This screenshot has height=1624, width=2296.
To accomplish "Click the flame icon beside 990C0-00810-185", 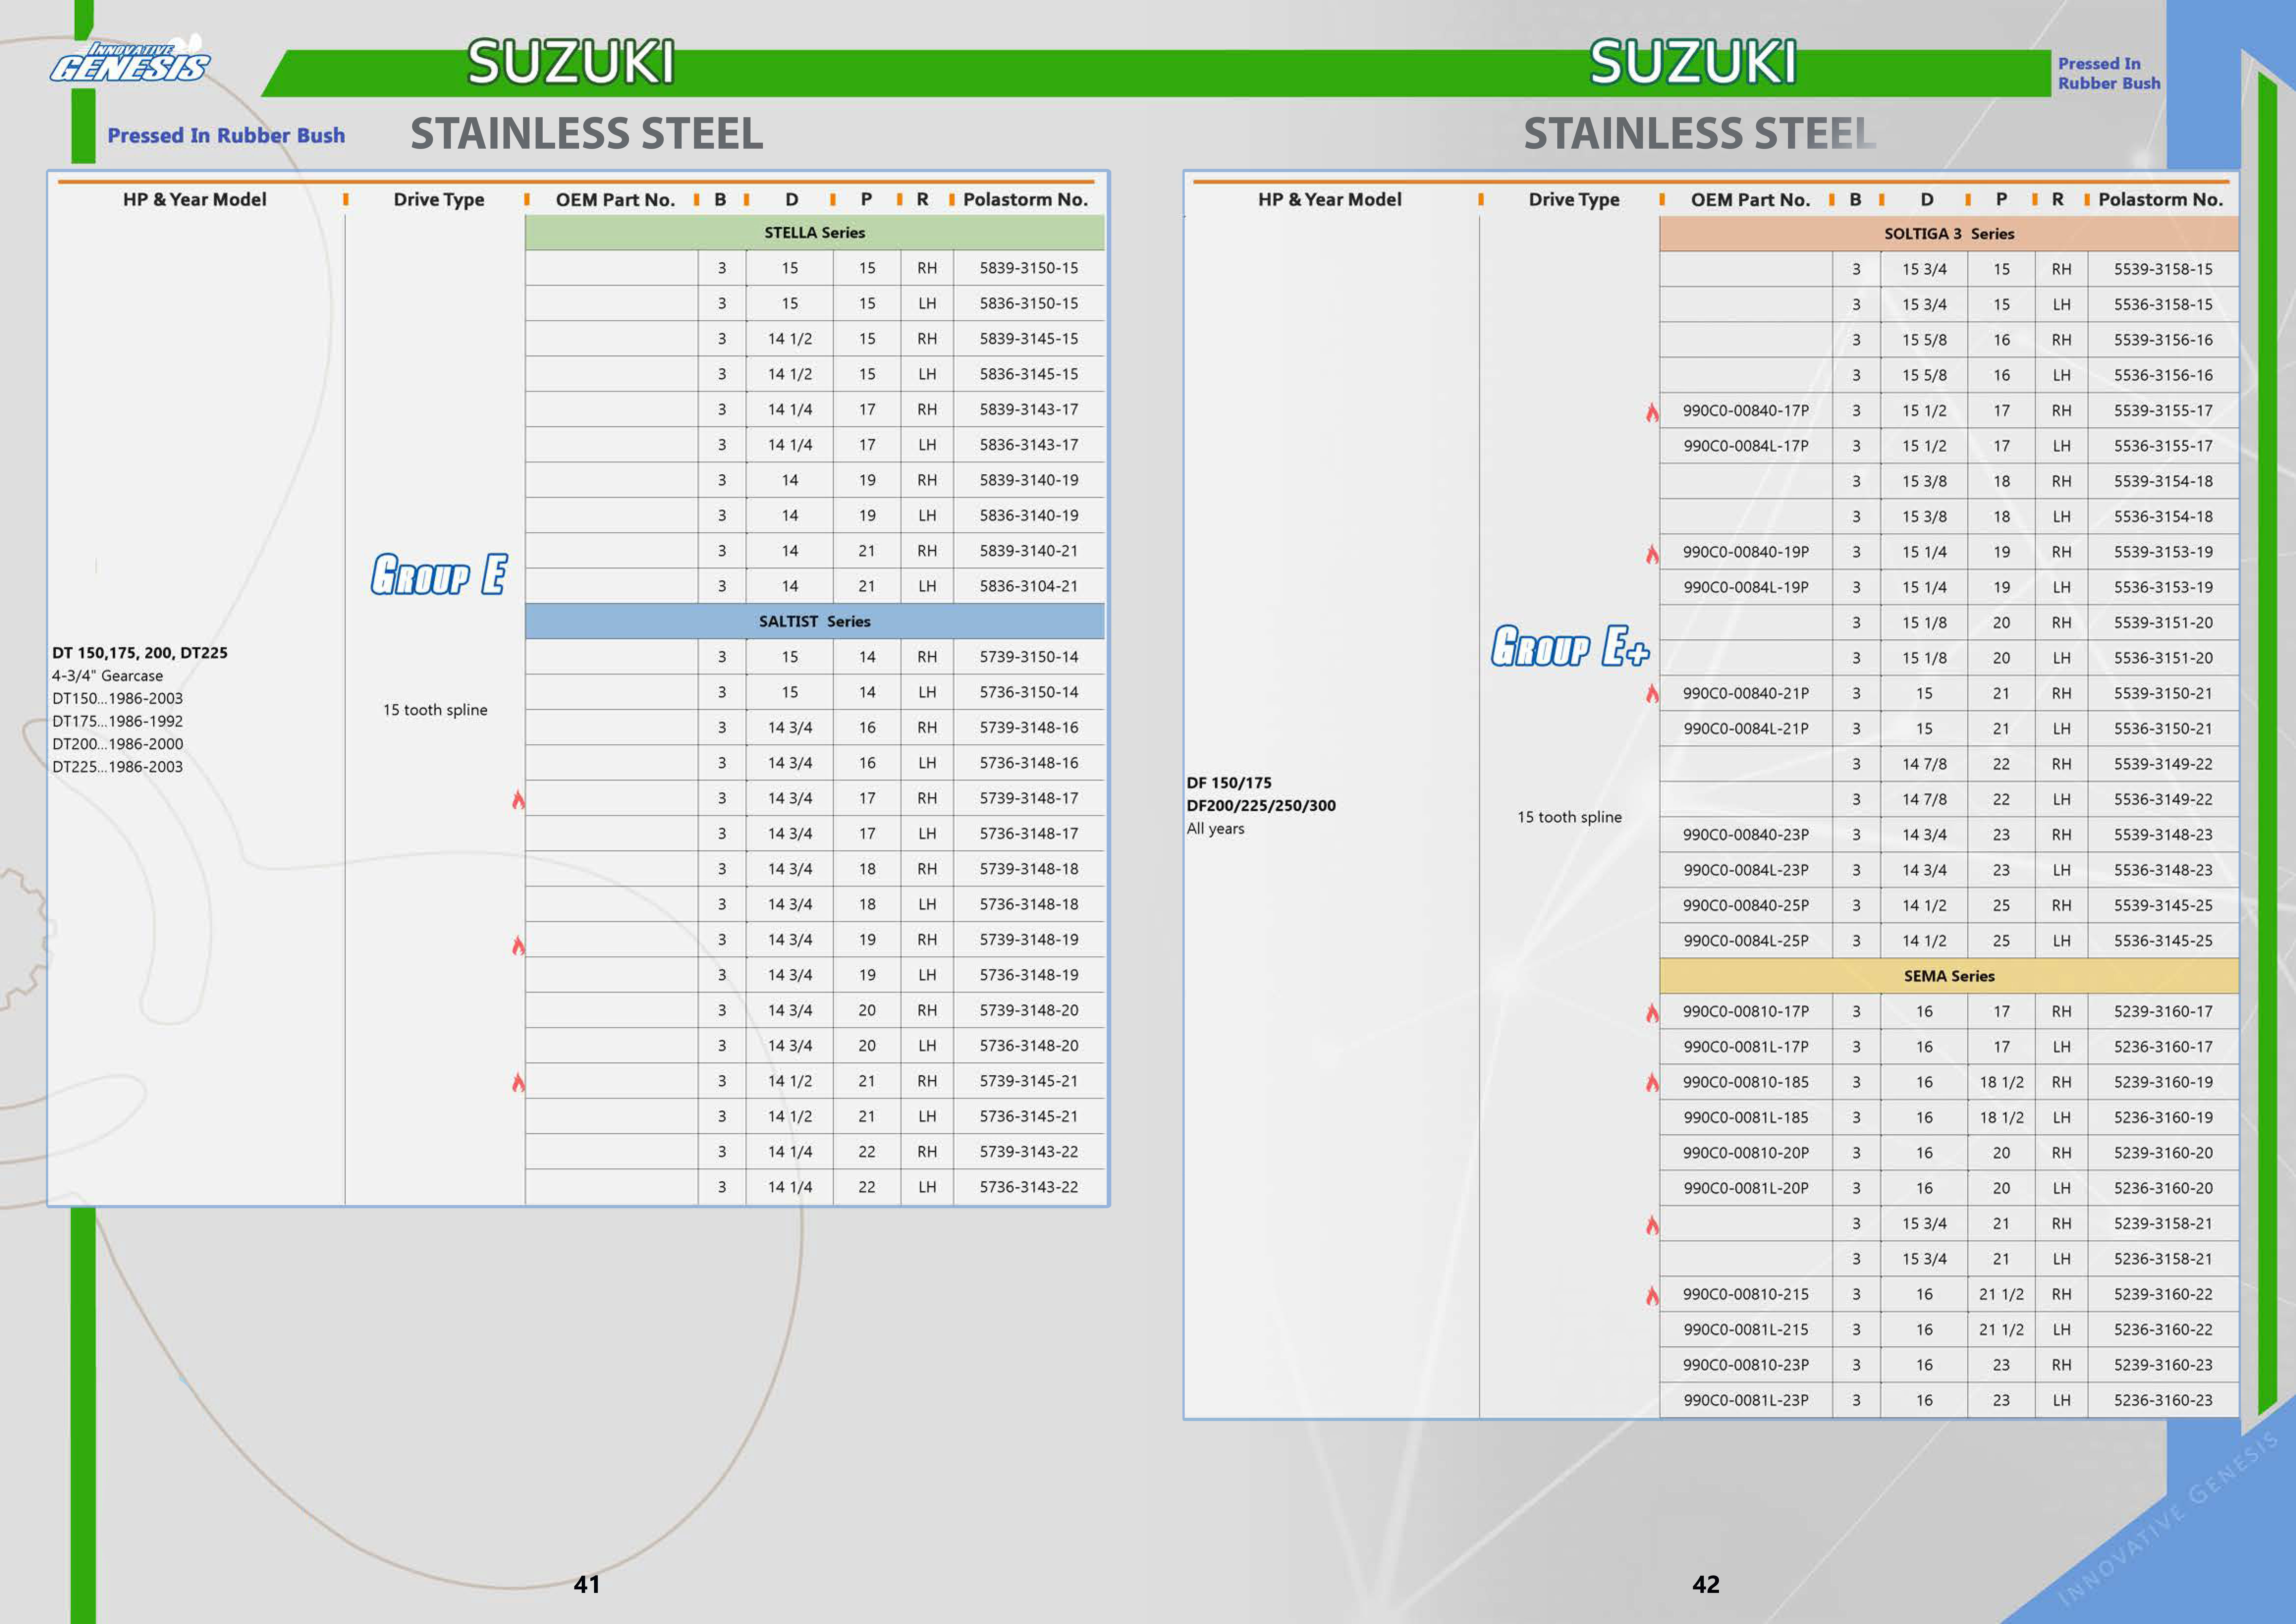I will pos(1652,1083).
